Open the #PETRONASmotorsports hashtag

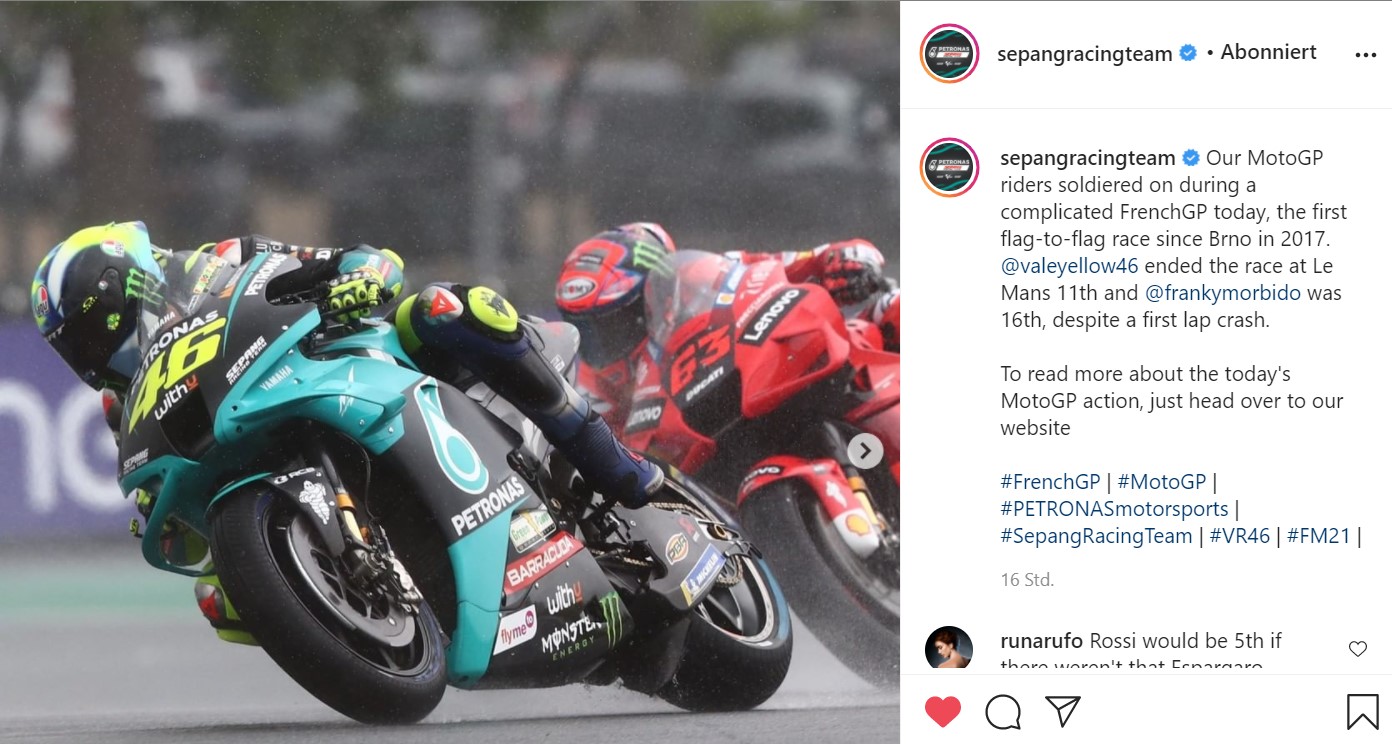[x=1114, y=509]
